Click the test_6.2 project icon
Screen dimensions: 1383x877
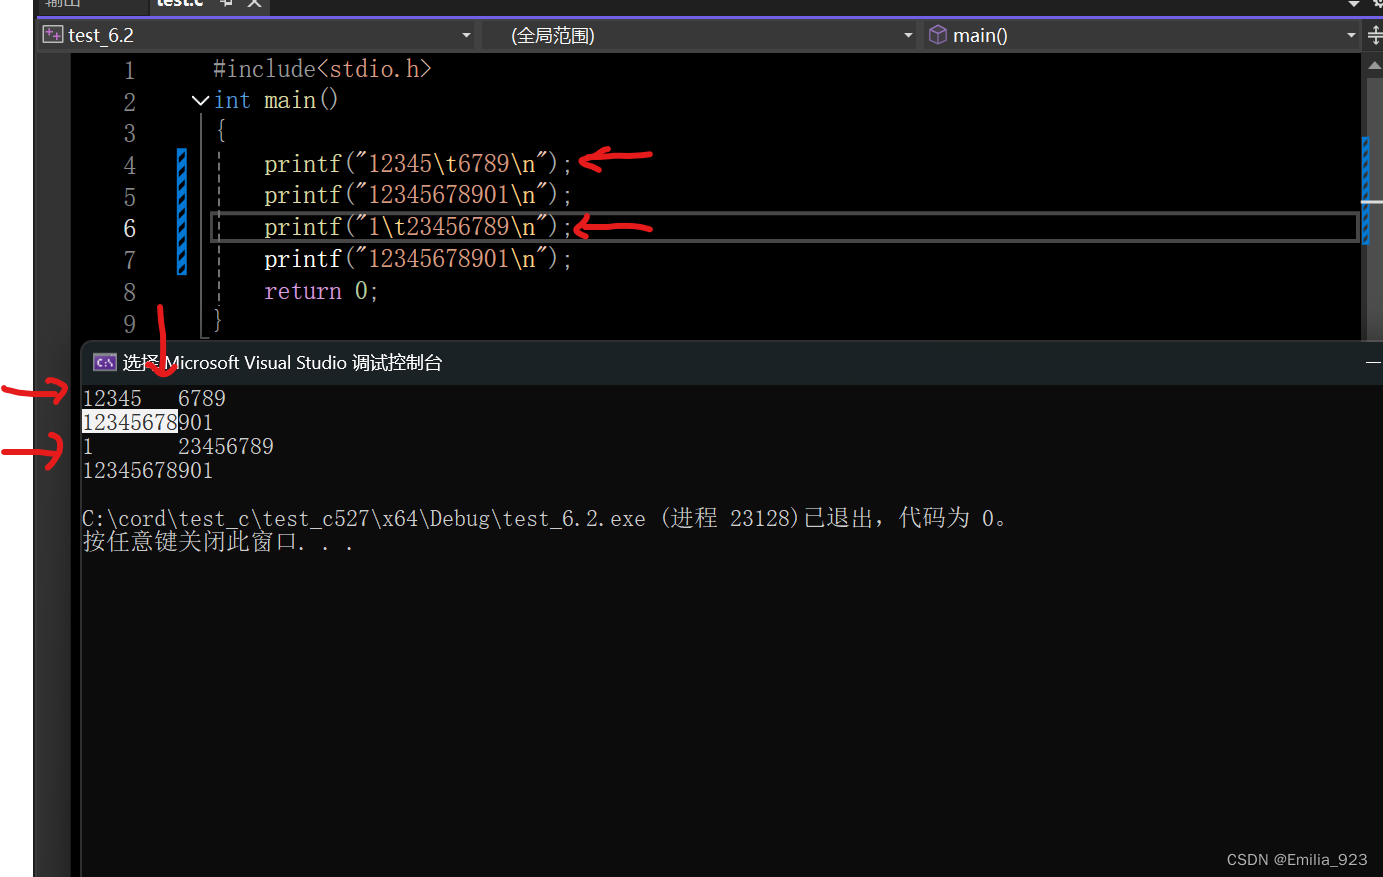53,35
